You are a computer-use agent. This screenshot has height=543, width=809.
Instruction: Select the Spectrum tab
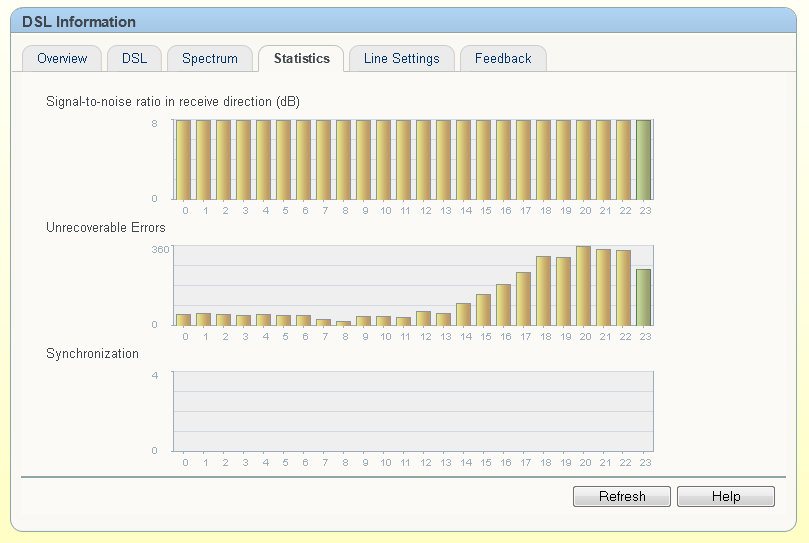coord(210,59)
